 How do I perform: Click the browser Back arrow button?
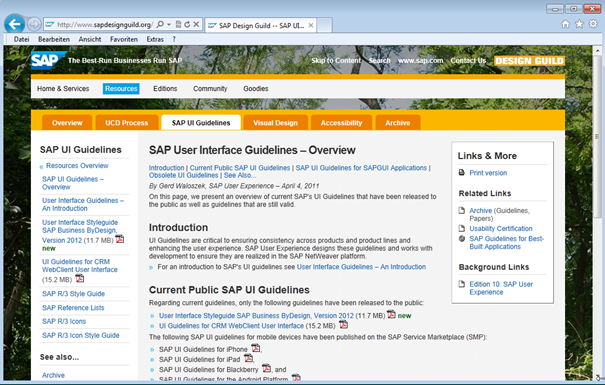15,25
